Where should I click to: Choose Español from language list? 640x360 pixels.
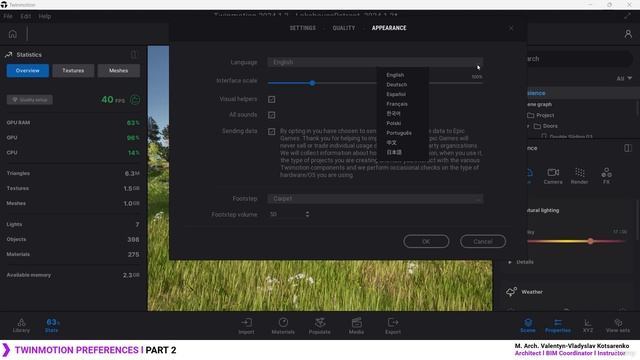point(396,94)
